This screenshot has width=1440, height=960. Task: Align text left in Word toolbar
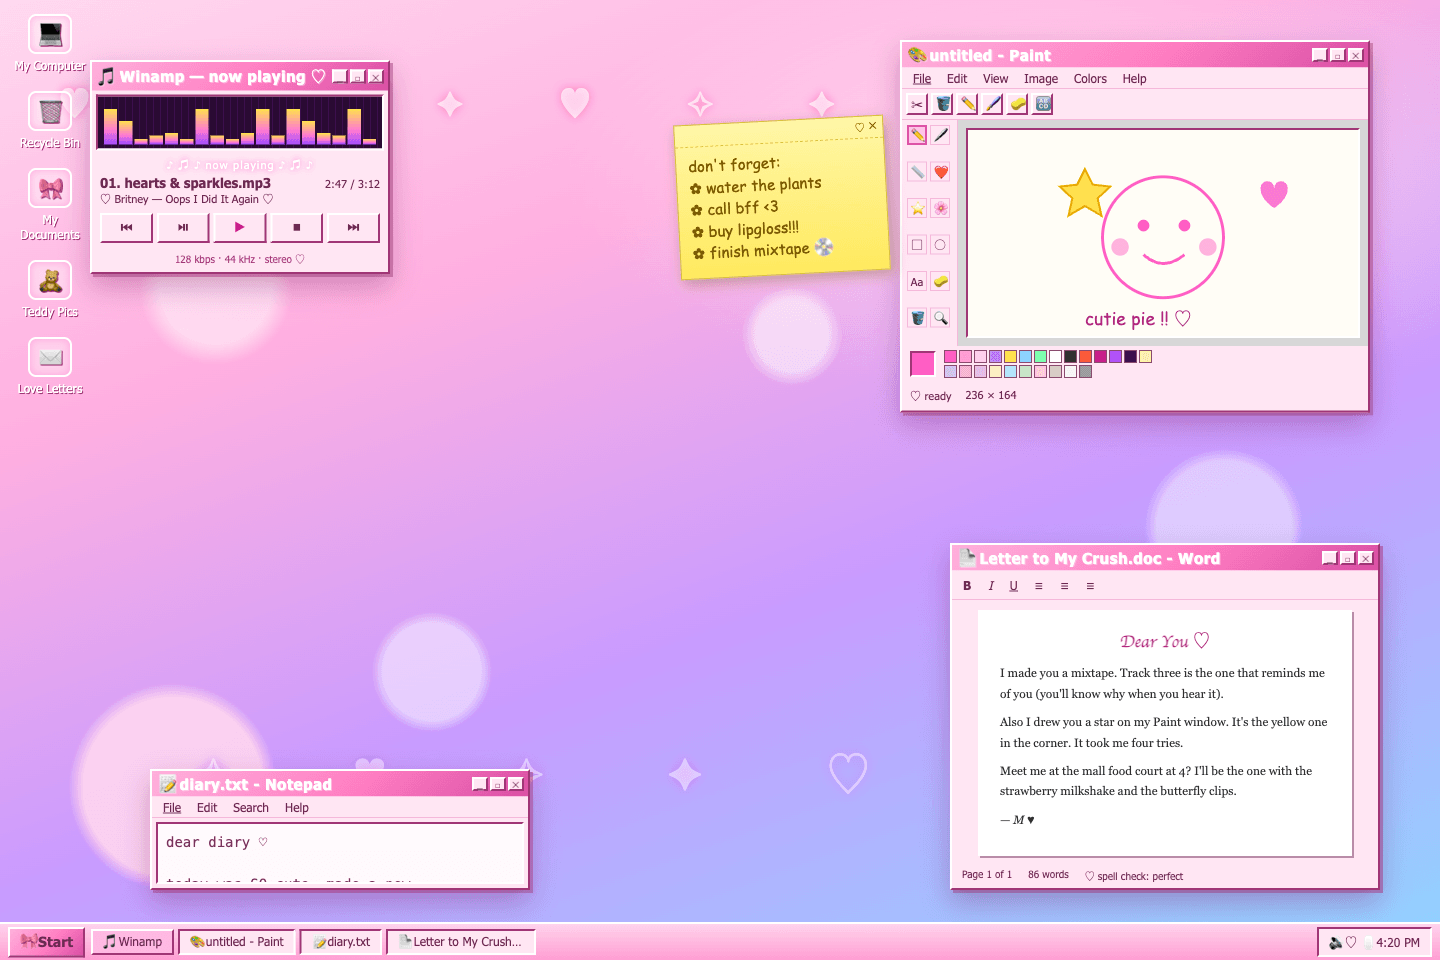(x=1039, y=586)
